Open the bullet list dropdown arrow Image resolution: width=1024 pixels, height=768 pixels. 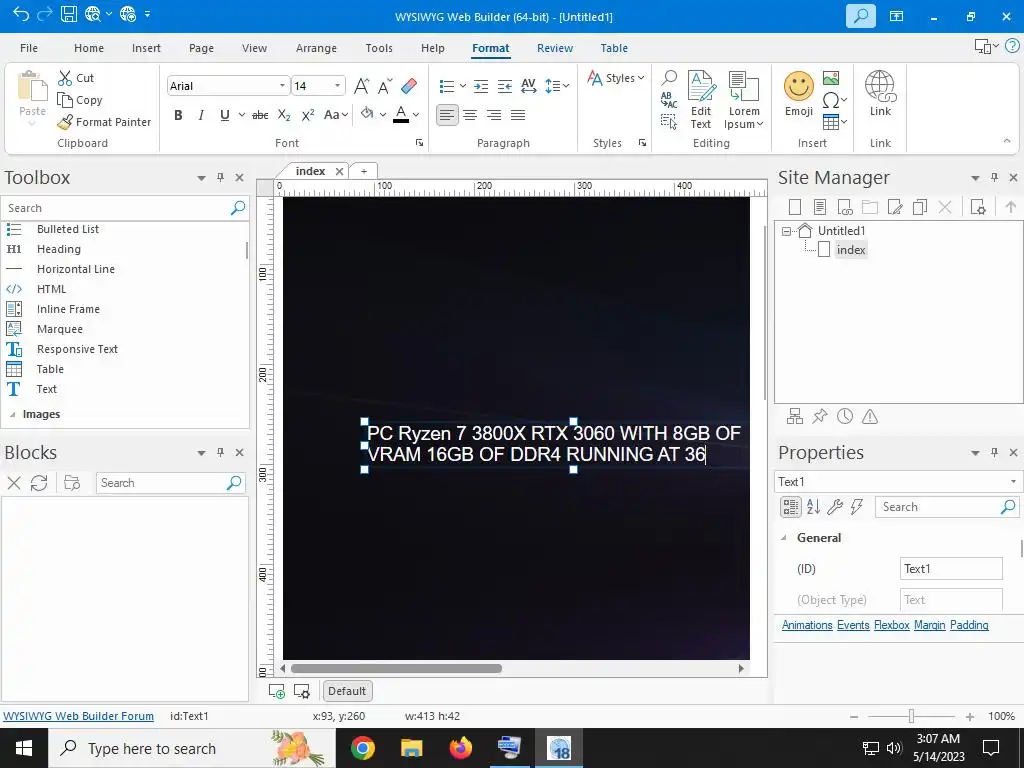pyautogui.click(x=463, y=86)
